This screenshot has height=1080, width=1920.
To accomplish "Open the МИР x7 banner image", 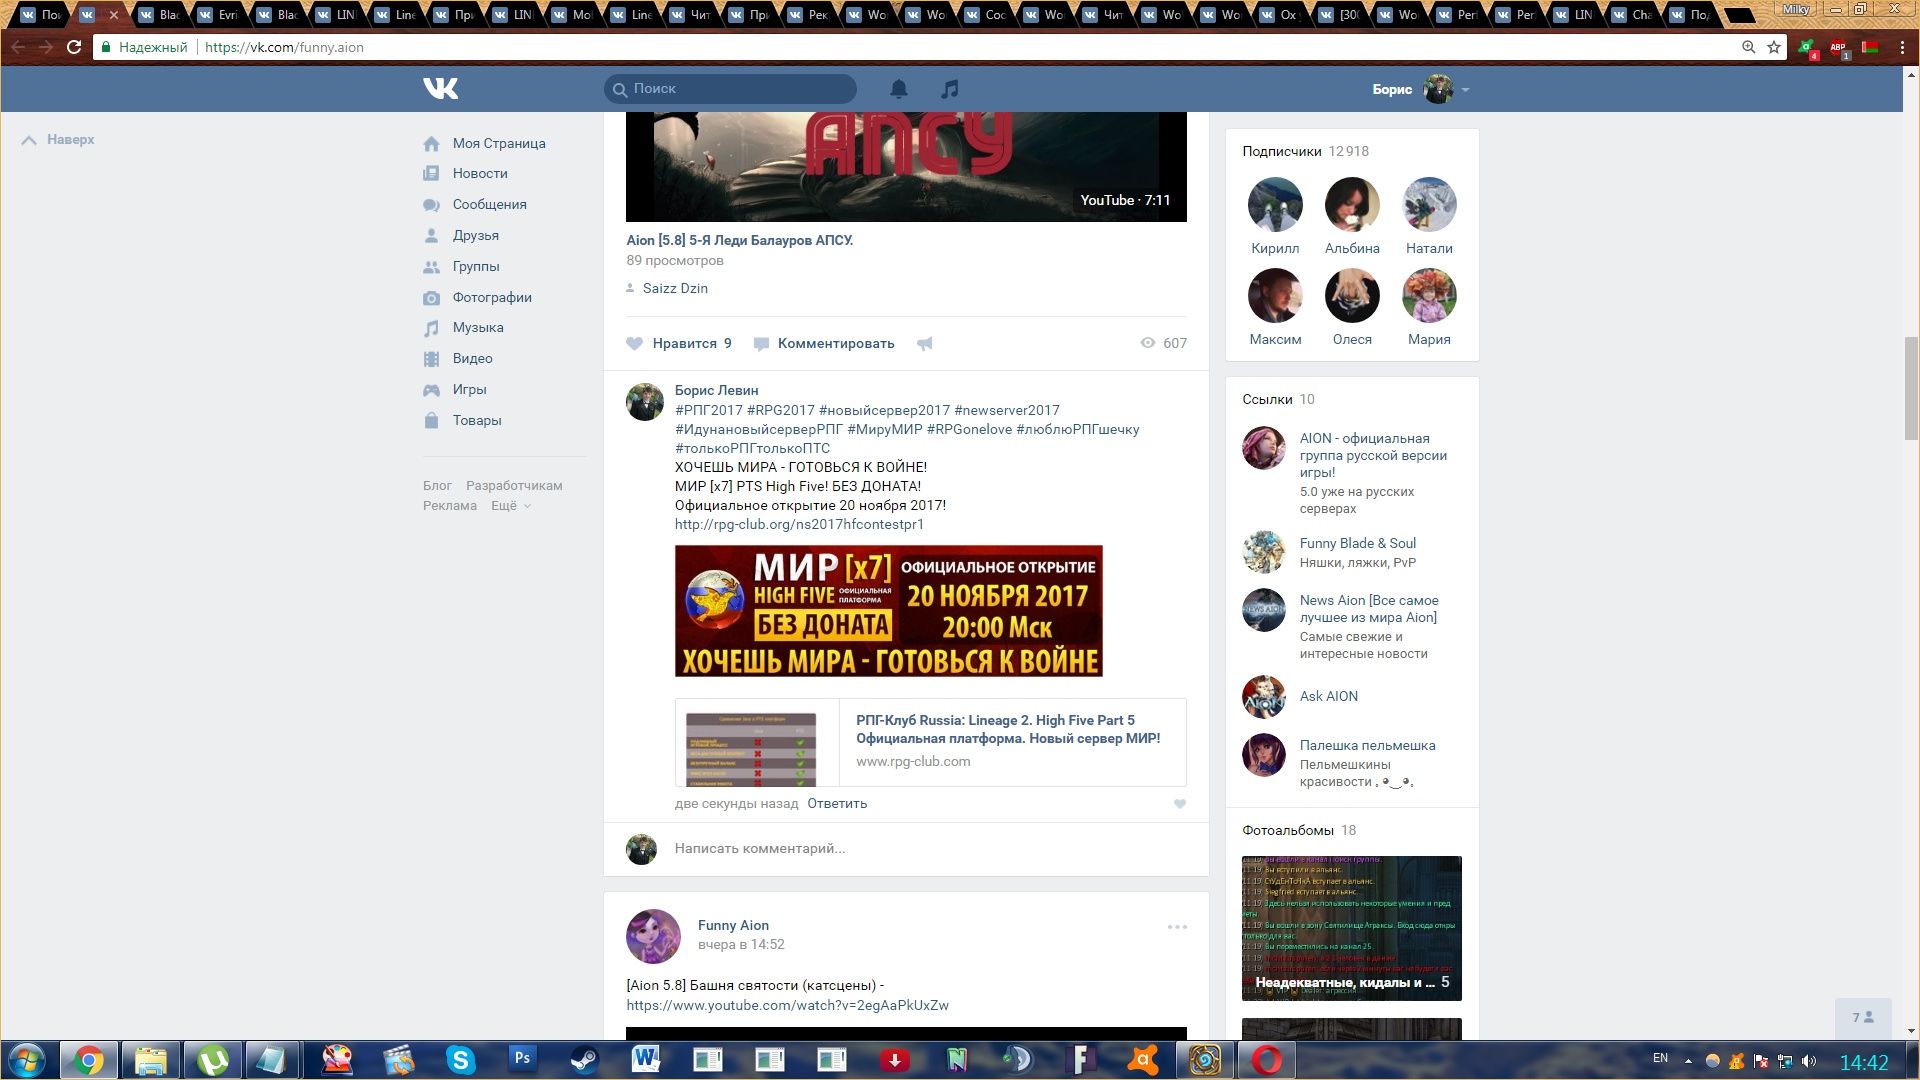I will coord(888,611).
